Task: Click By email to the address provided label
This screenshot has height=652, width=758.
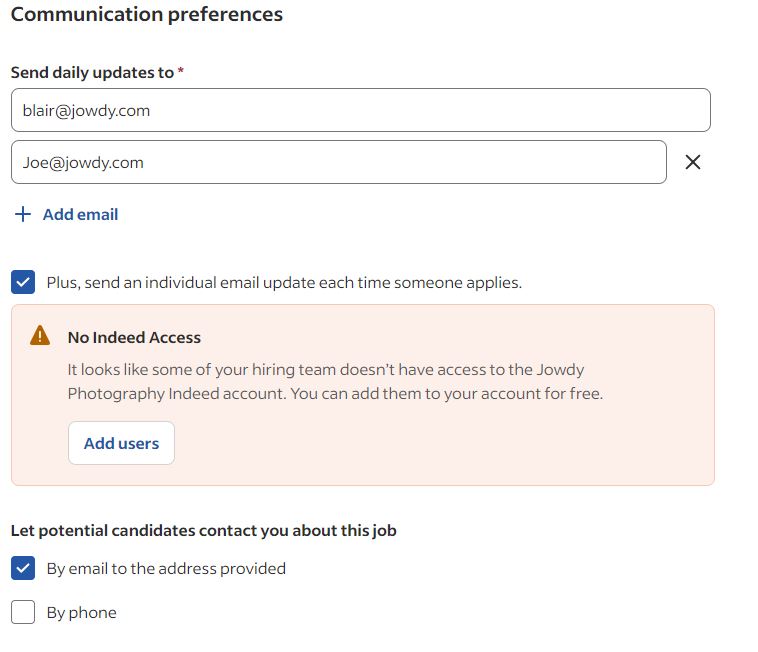Action: (166, 568)
